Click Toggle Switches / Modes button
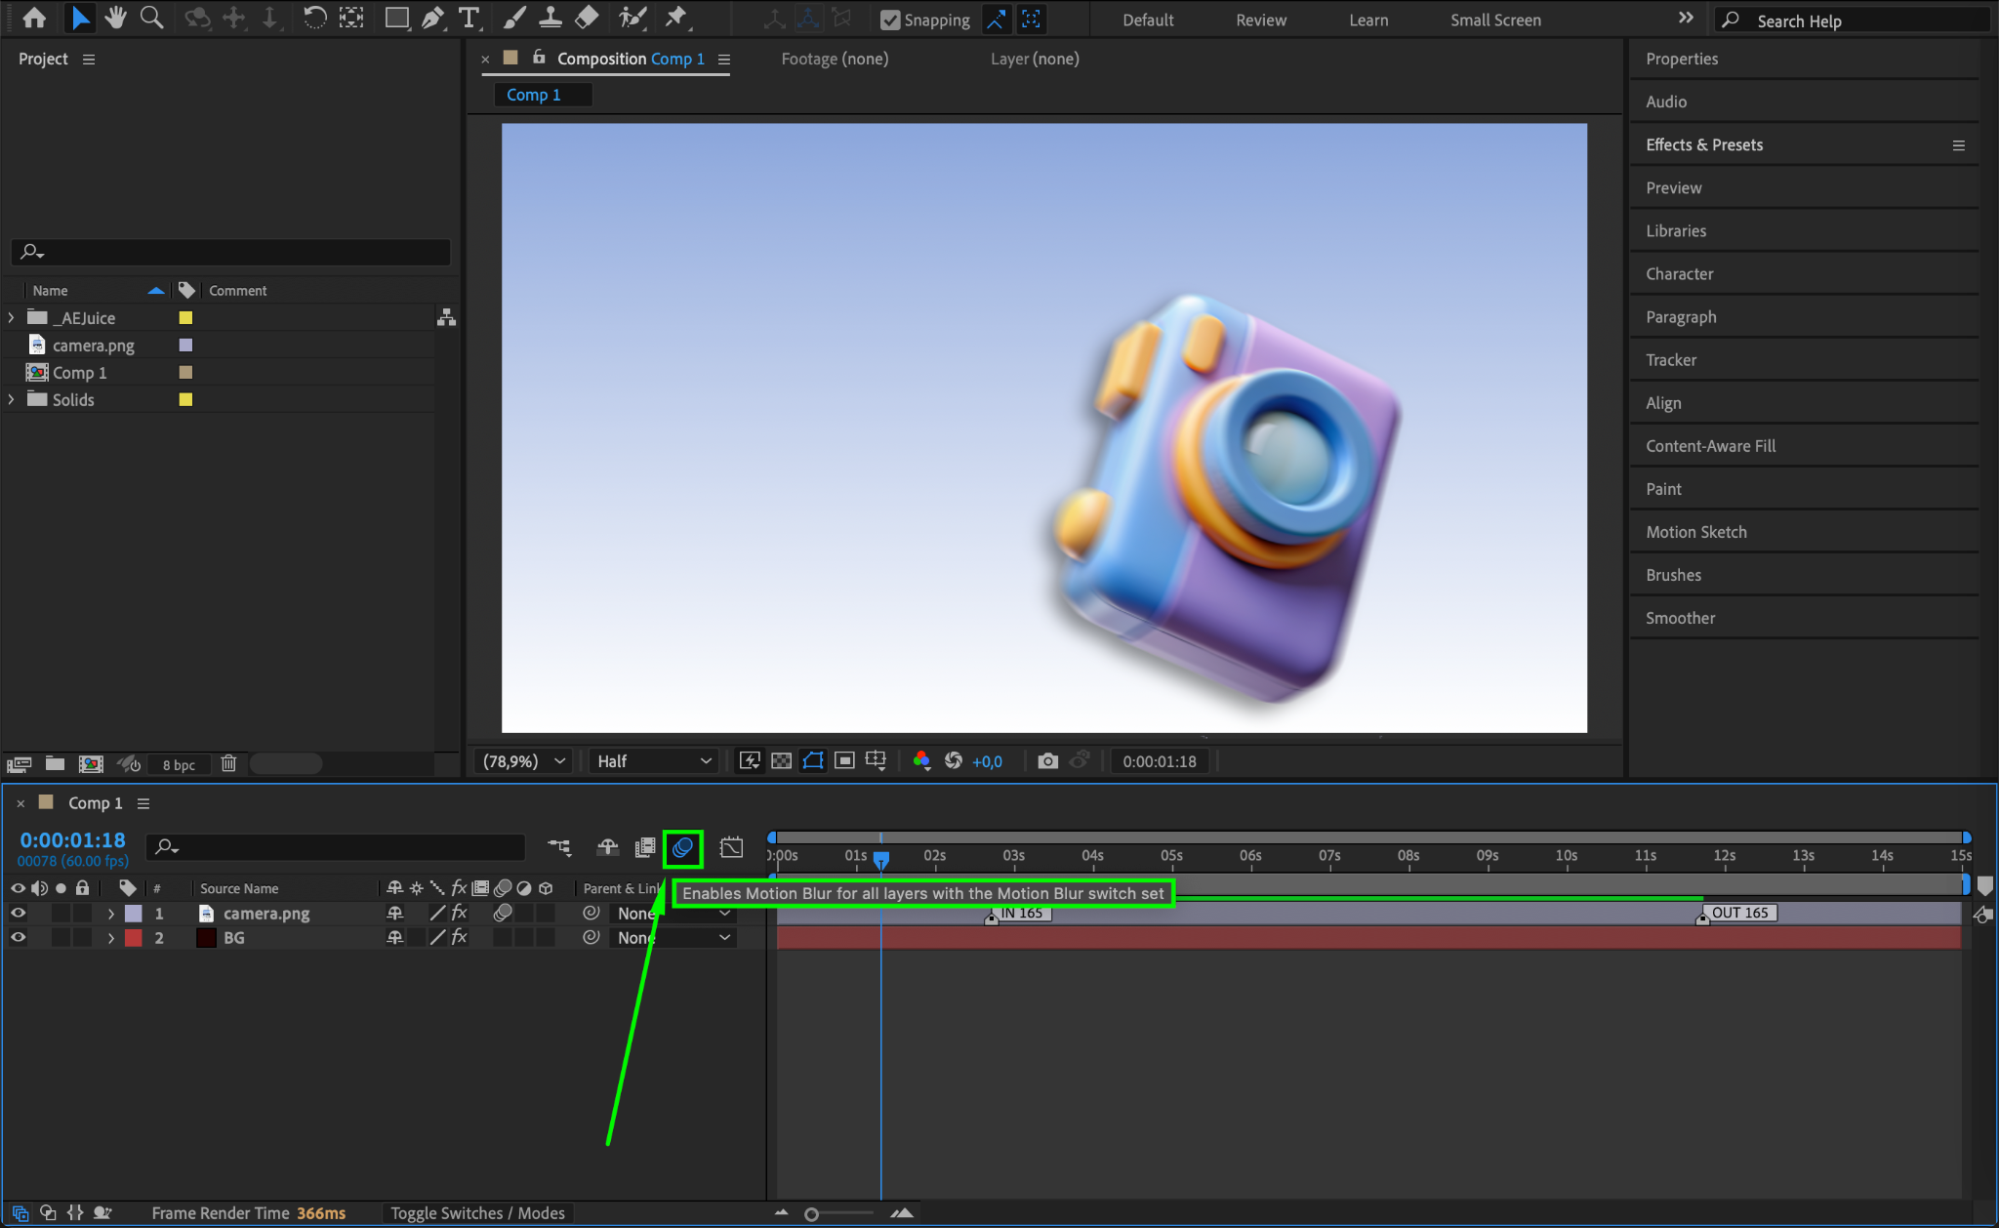 tap(477, 1213)
